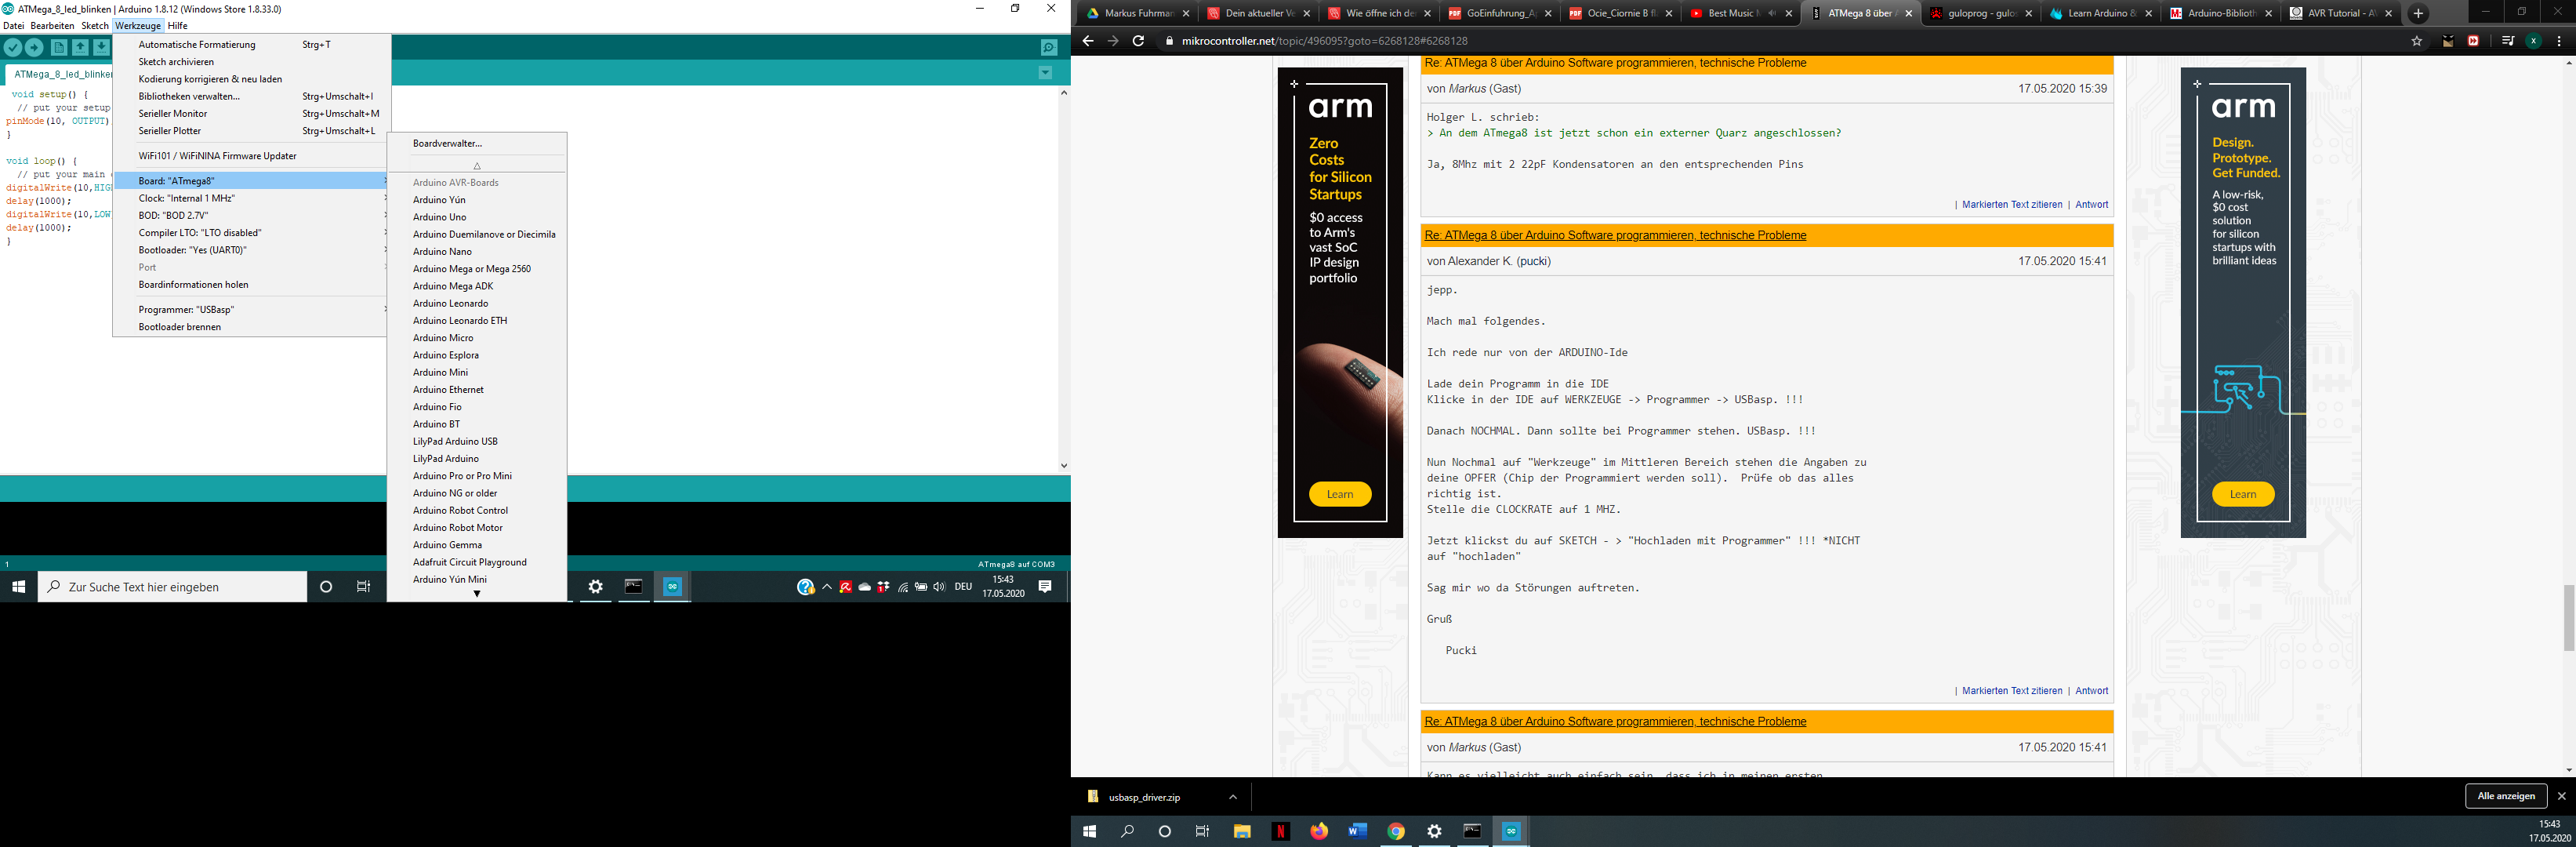Image resolution: width=2576 pixels, height=847 pixels.
Task: Open the Arduino tab dropdown arrow
Action: [1045, 72]
